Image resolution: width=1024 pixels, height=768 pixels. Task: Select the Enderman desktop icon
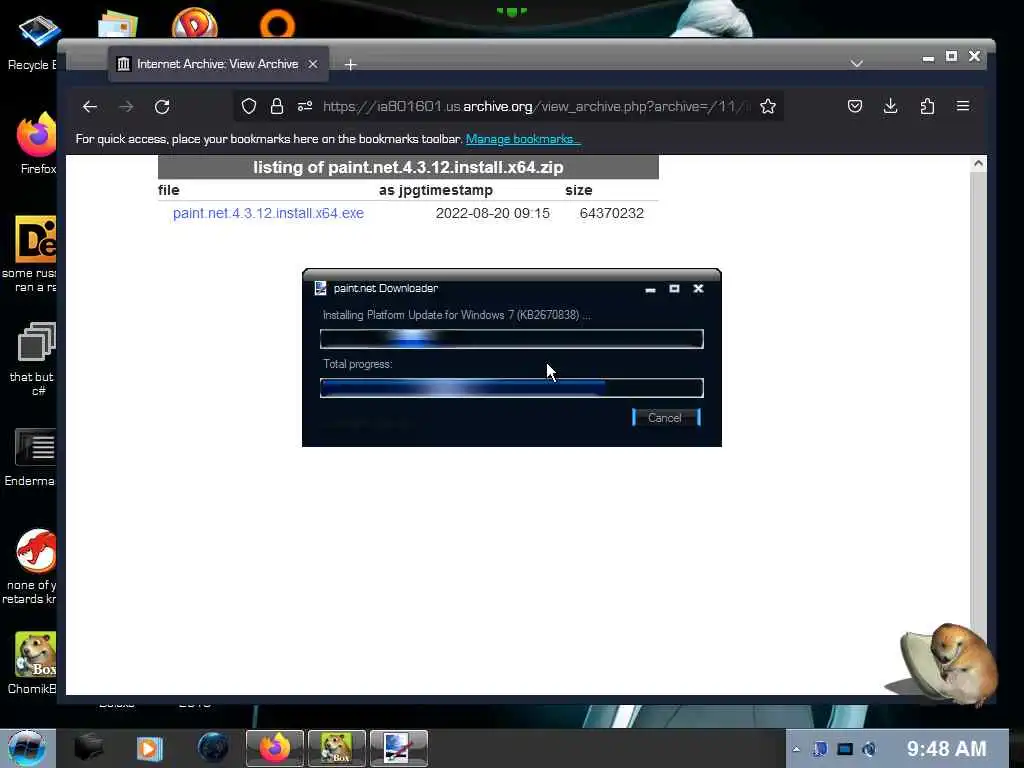click(31, 458)
